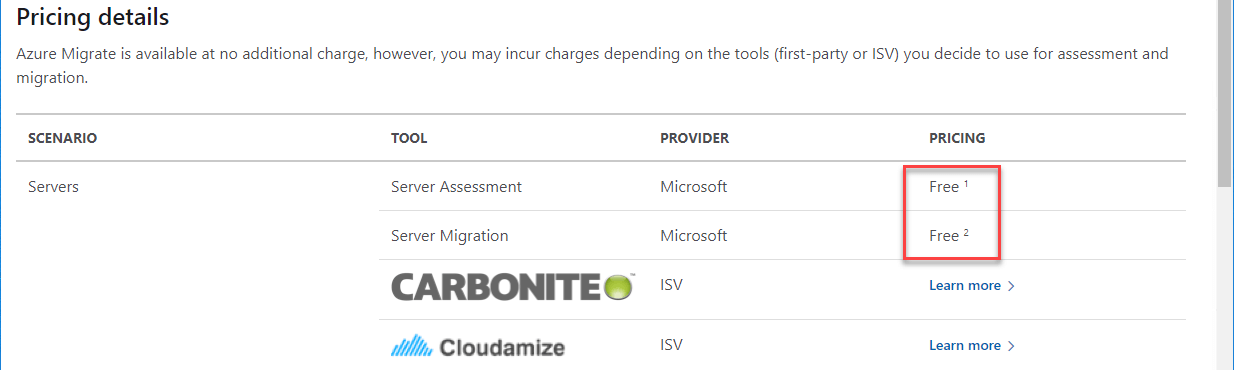Viewport: 1234px width, 370px height.
Task: Open Learn more link for Cloudamize
Action: [965, 346]
